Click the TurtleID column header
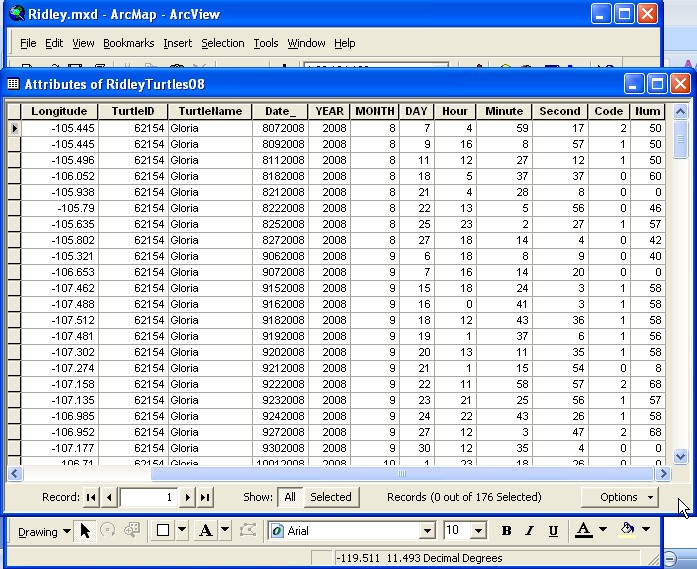 click(x=132, y=111)
